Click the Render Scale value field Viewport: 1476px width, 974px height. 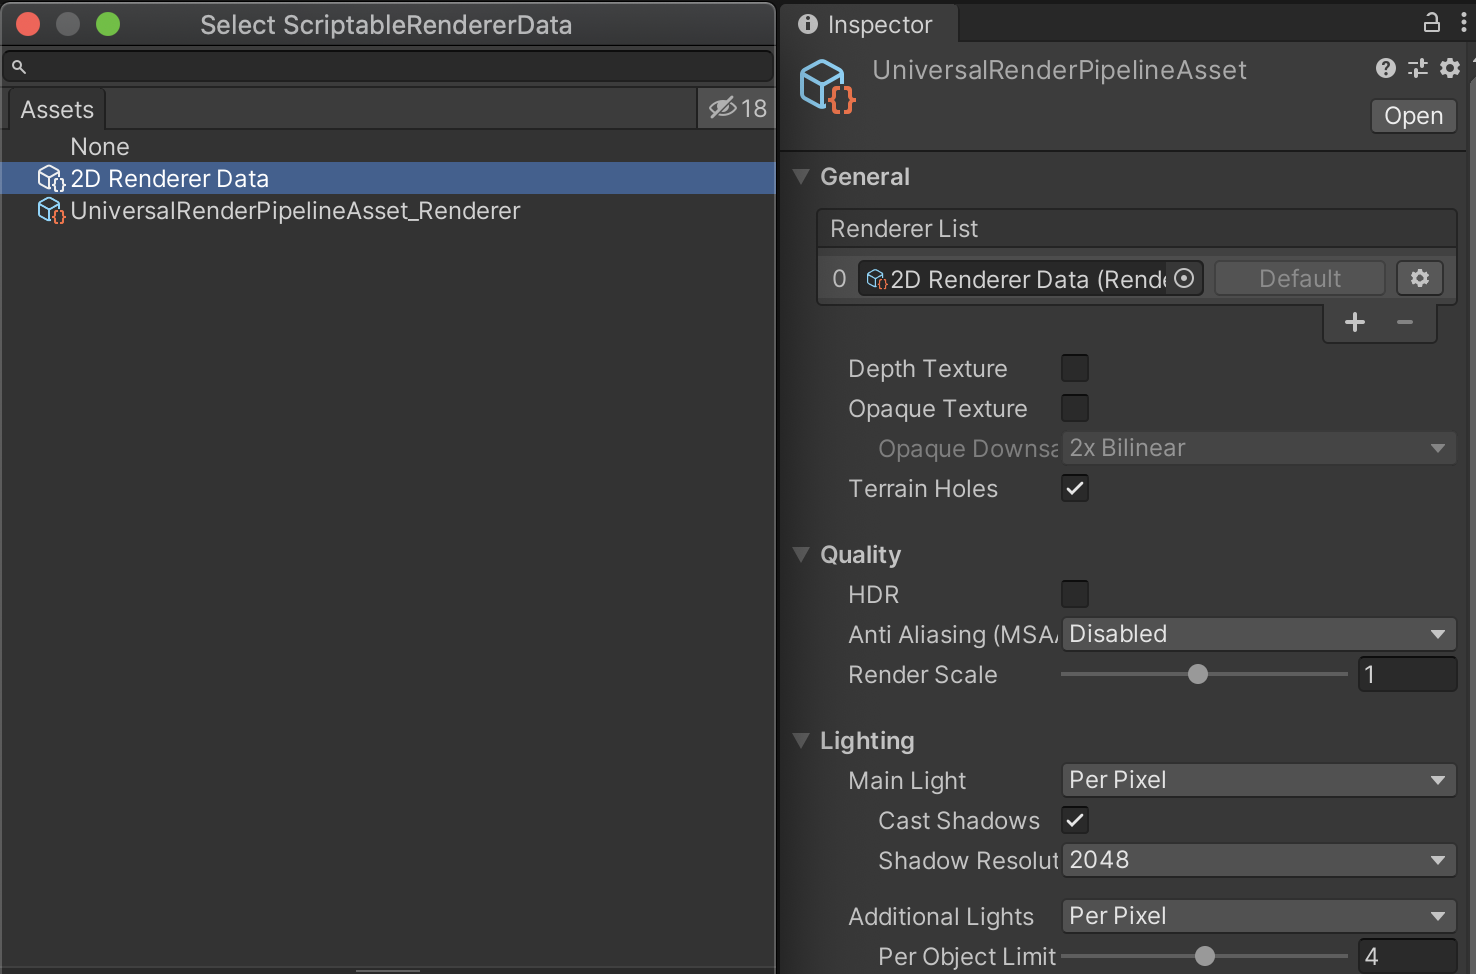coord(1407,674)
